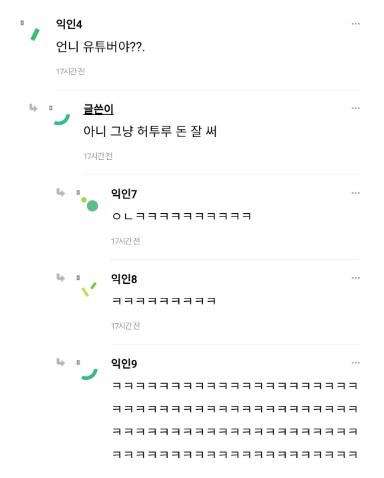Click the reply arrow beside 익인9
Image resolution: width=384 pixels, height=478 pixels.
point(60,362)
